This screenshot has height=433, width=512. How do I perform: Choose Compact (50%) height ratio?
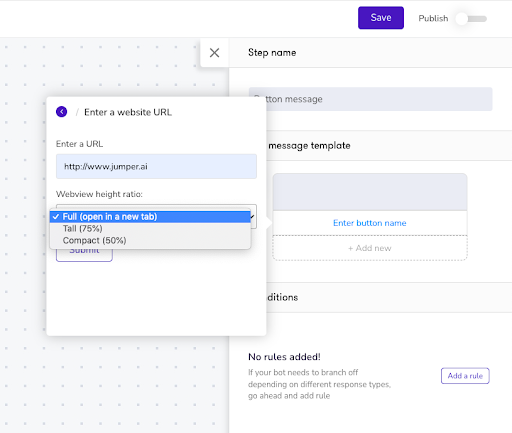(150, 241)
